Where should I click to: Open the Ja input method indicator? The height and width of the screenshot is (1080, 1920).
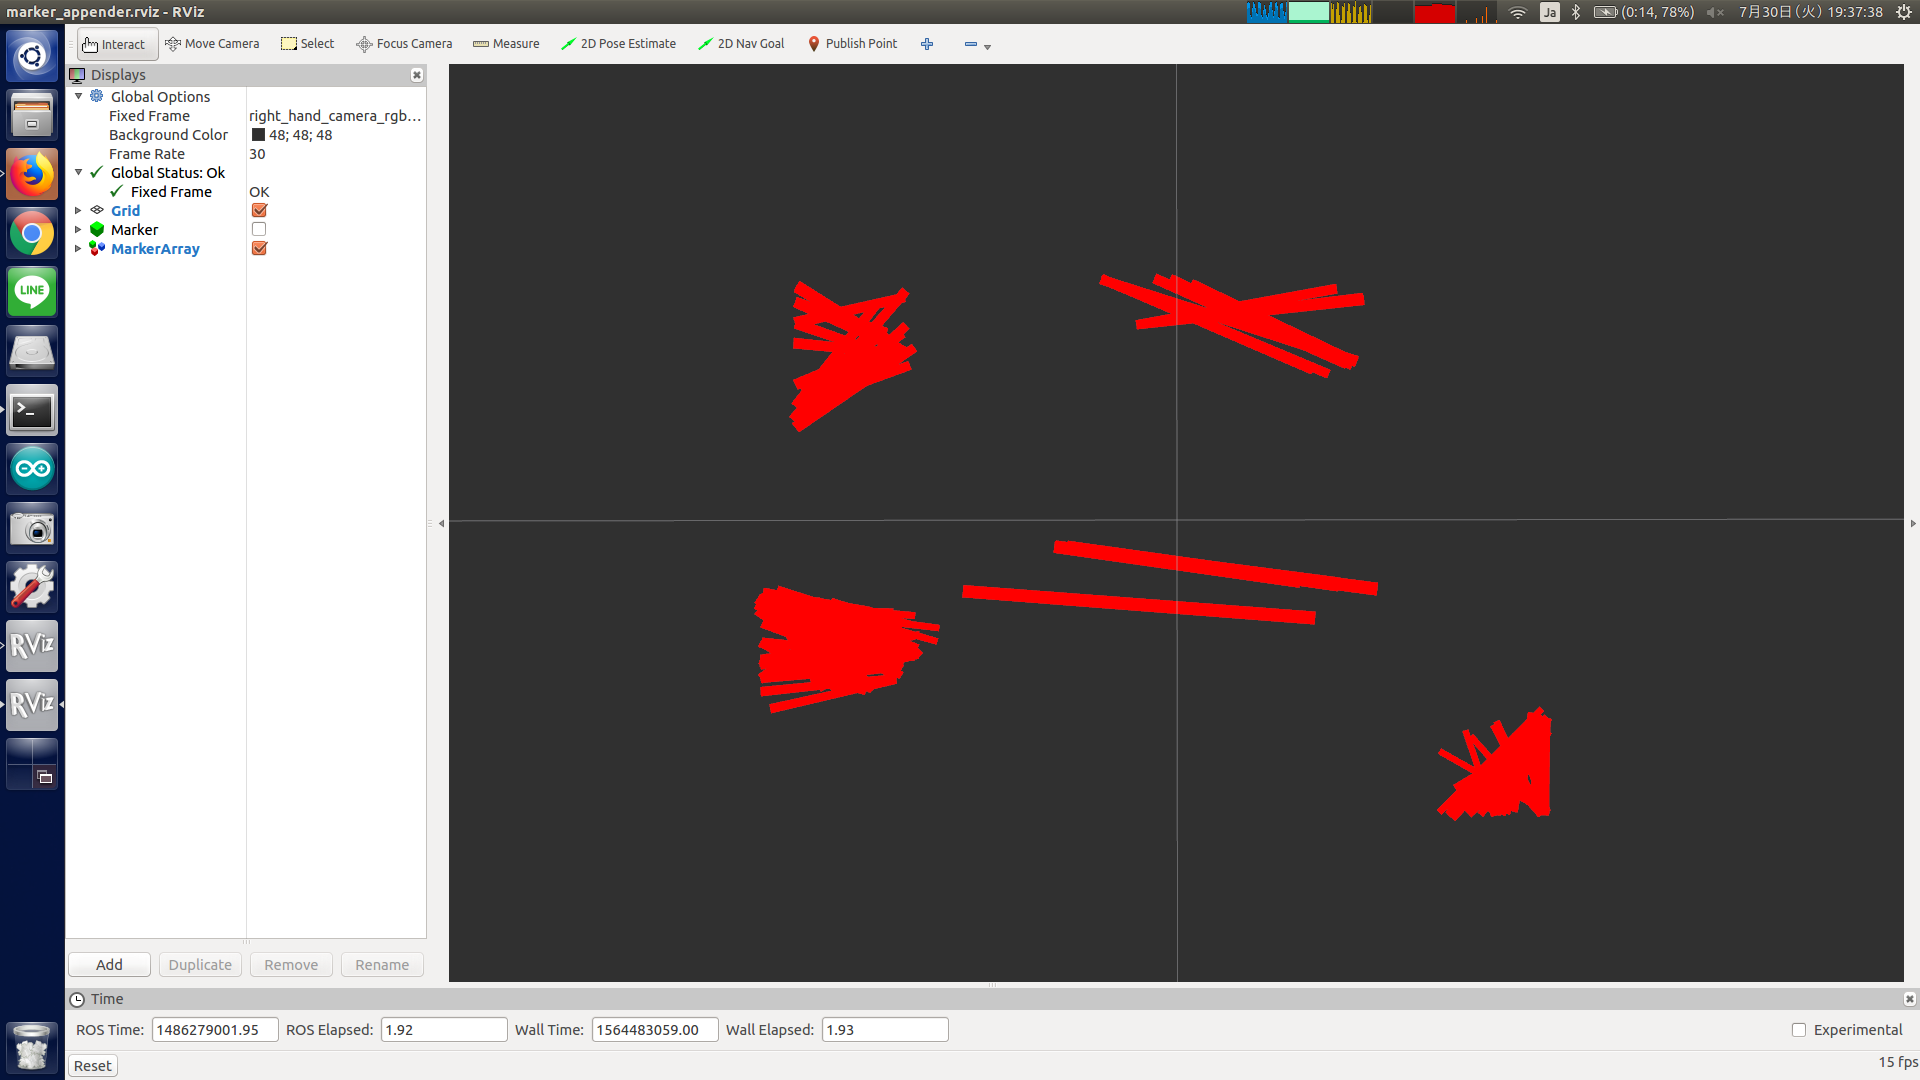1549,12
